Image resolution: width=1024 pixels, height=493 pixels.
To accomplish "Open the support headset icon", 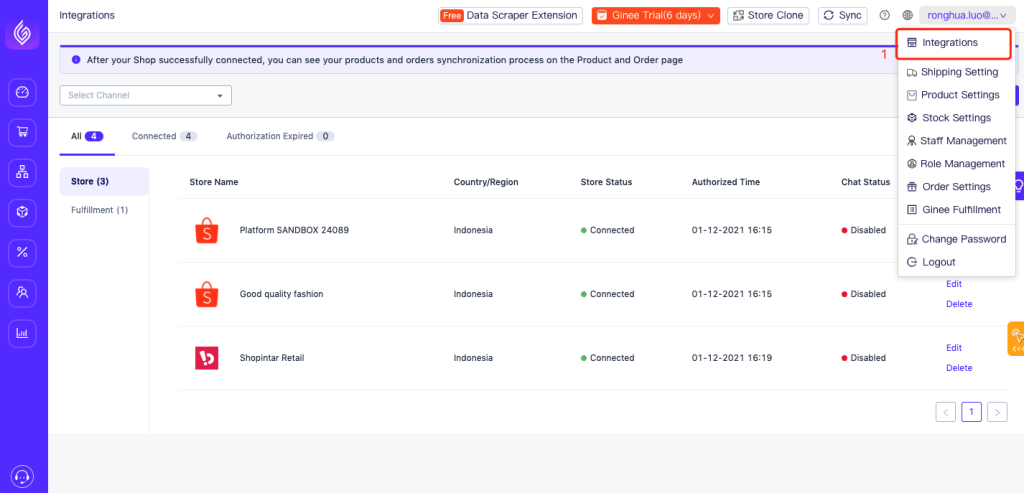I will click(x=22, y=477).
